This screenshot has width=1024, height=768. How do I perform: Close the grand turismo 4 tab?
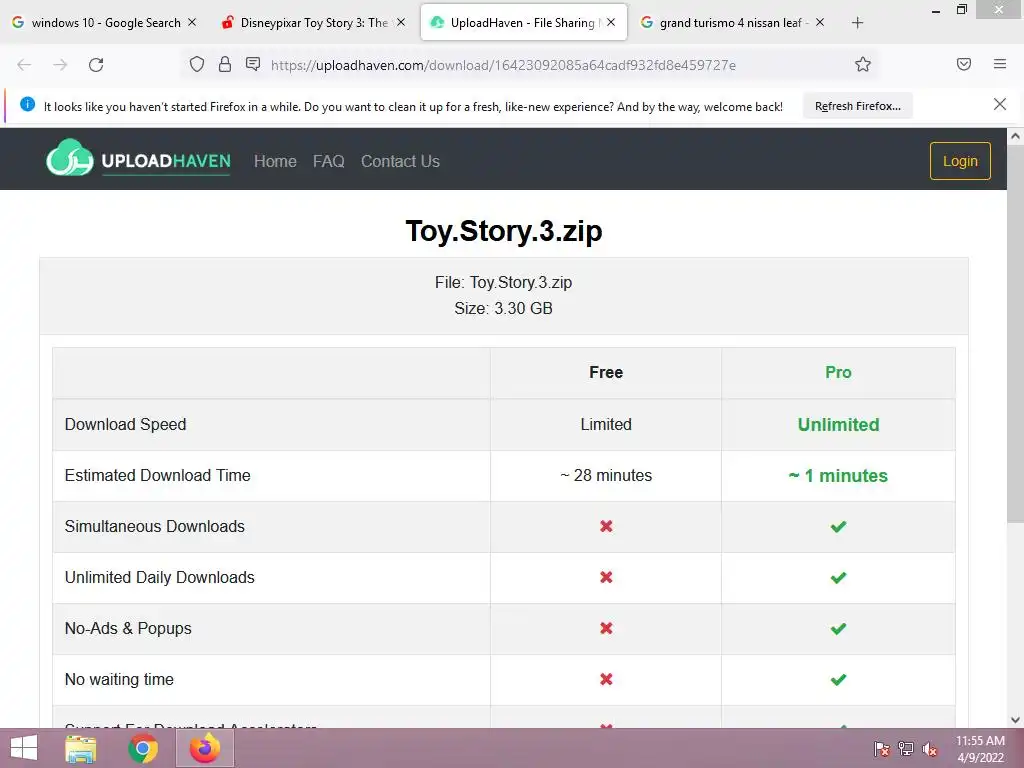(x=820, y=22)
